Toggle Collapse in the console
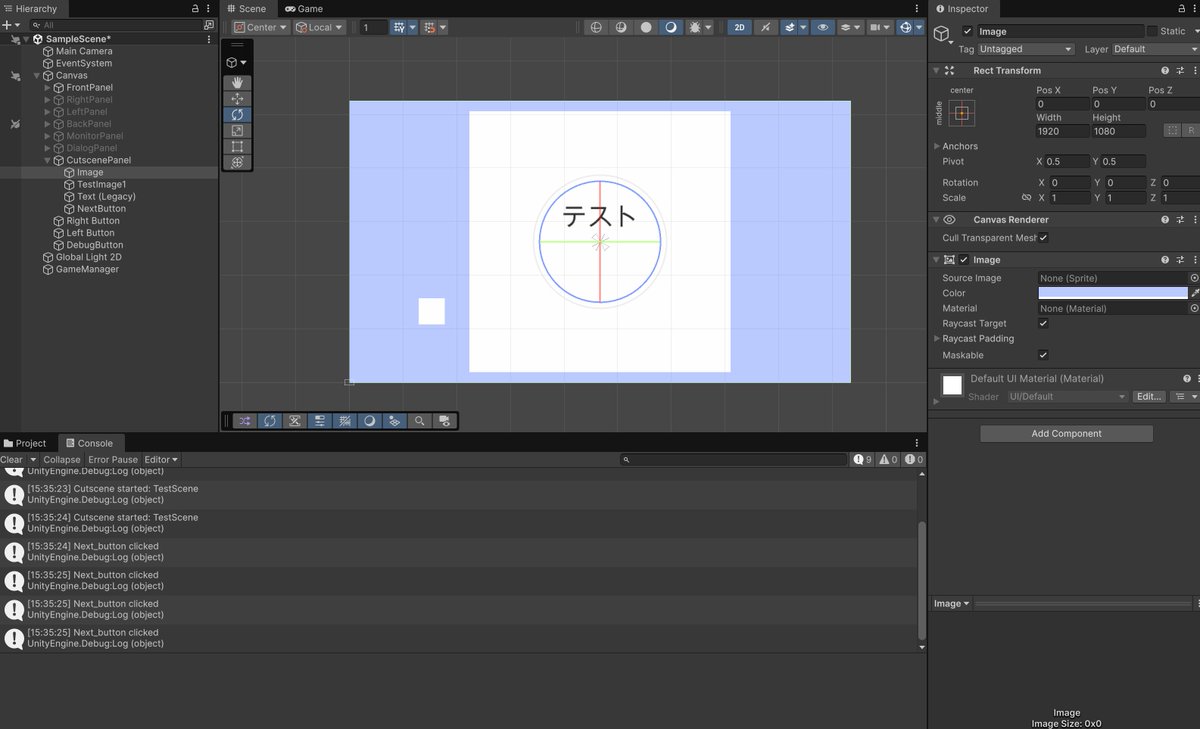The height and width of the screenshot is (729, 1200). pos(62,460)
